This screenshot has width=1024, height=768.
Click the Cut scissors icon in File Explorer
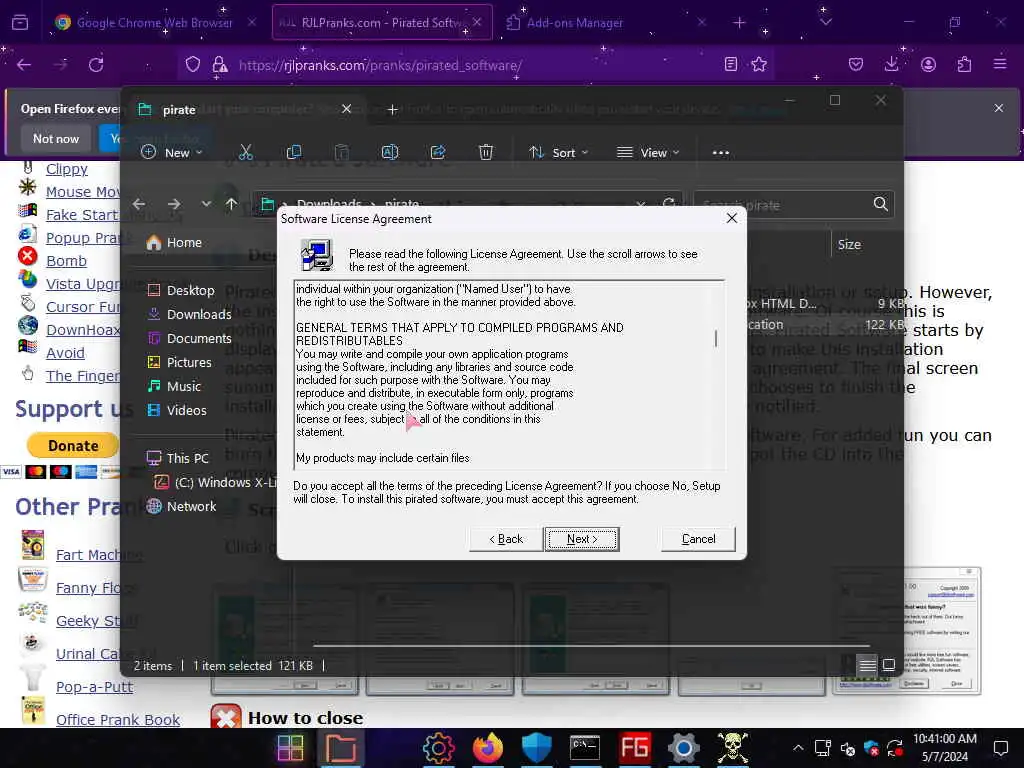pyautogui.click(x=246, y=153)
